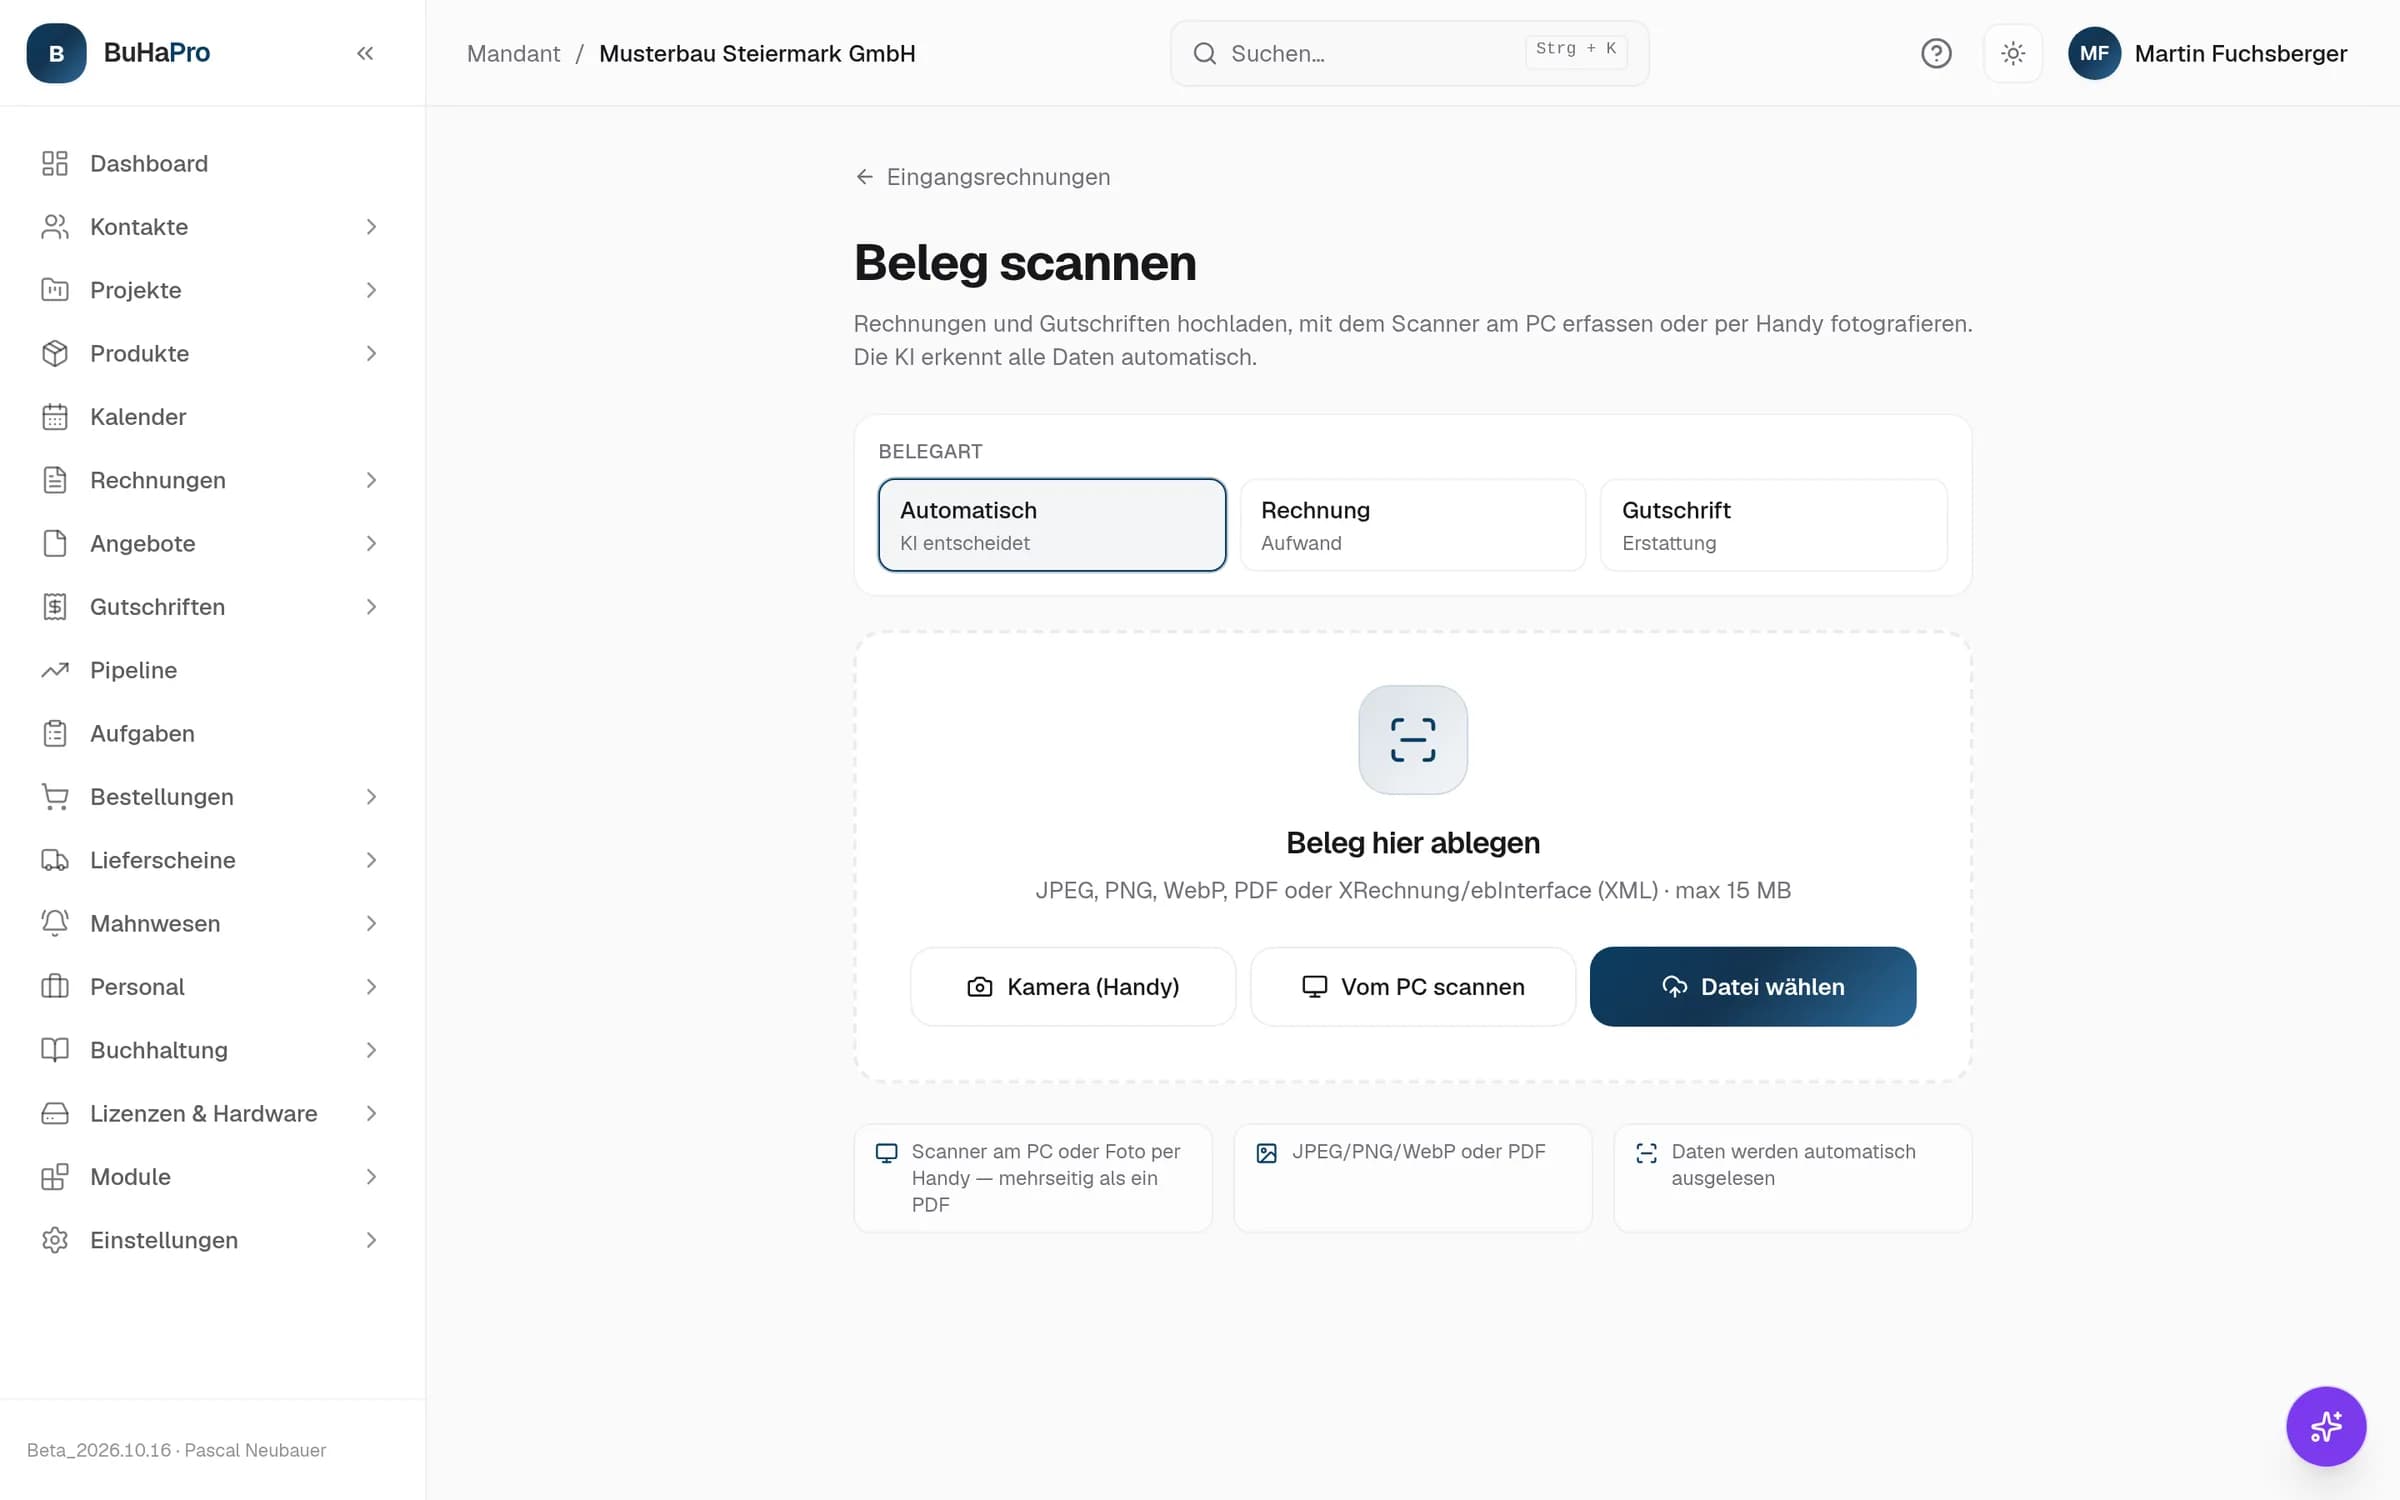
Task: Select Gutschrift Erstattung document type
Action: (x=1774, y=525)
